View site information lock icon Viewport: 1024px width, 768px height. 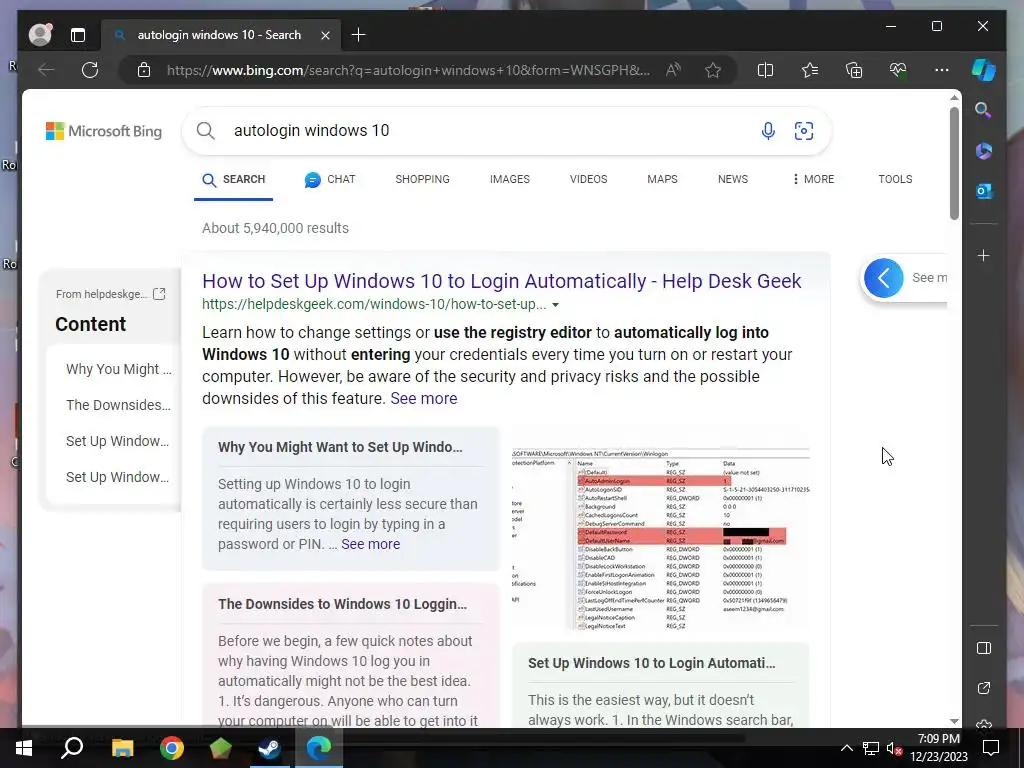[144, 70]
